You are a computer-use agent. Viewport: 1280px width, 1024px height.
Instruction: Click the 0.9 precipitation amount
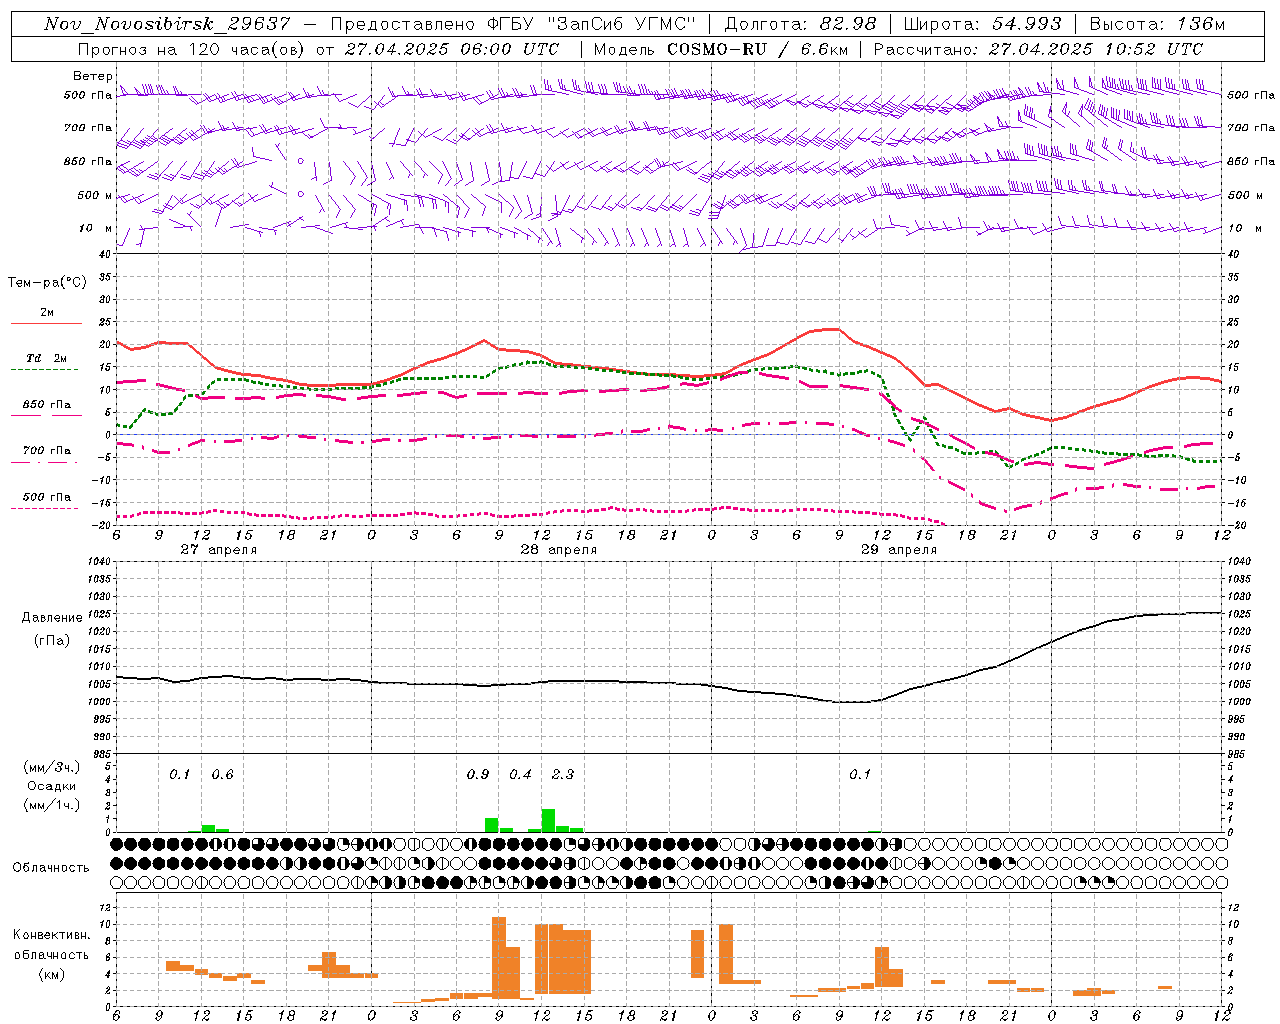pyautogui.click(x=478, y=775)
